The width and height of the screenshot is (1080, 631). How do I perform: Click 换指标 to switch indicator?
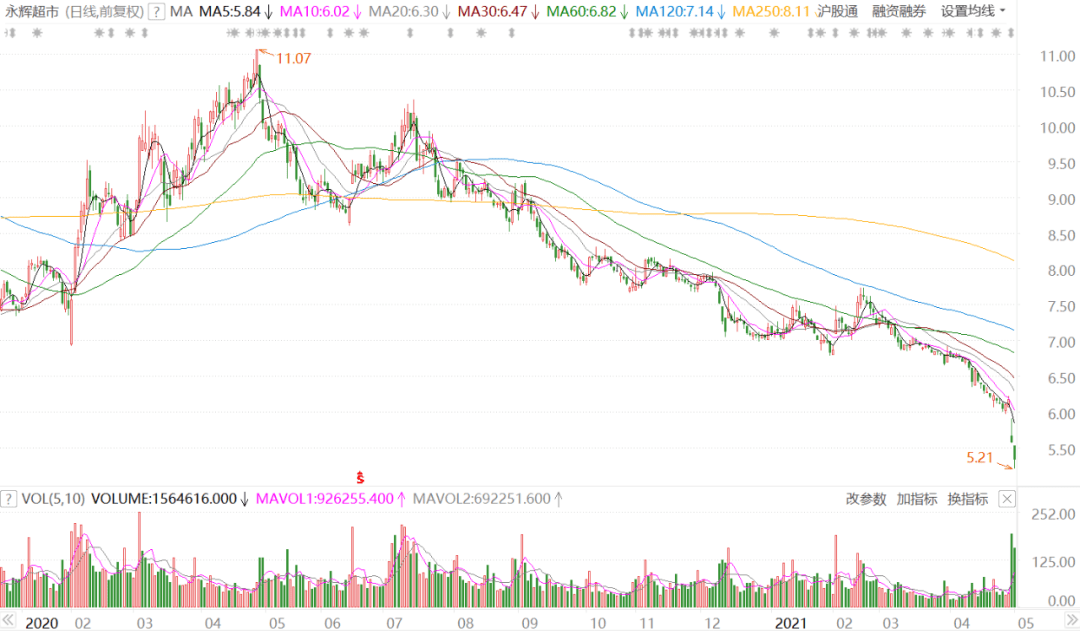coord(968,499)
